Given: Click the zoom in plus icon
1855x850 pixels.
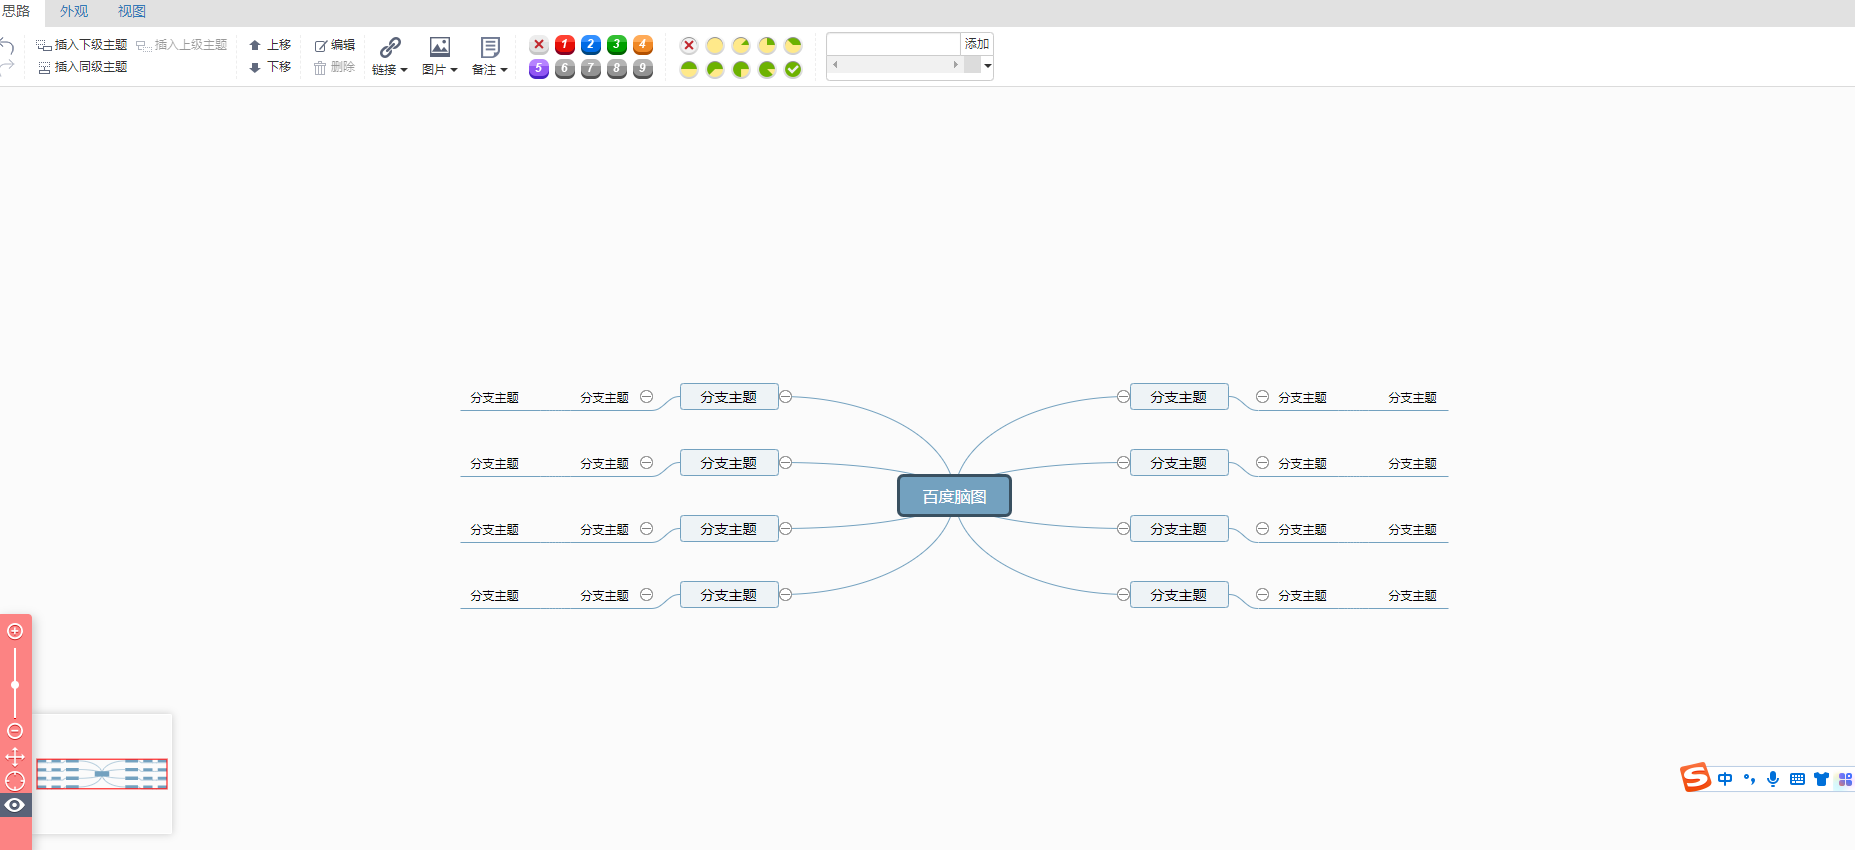Looking at the screenshot, I should point(15,631).
